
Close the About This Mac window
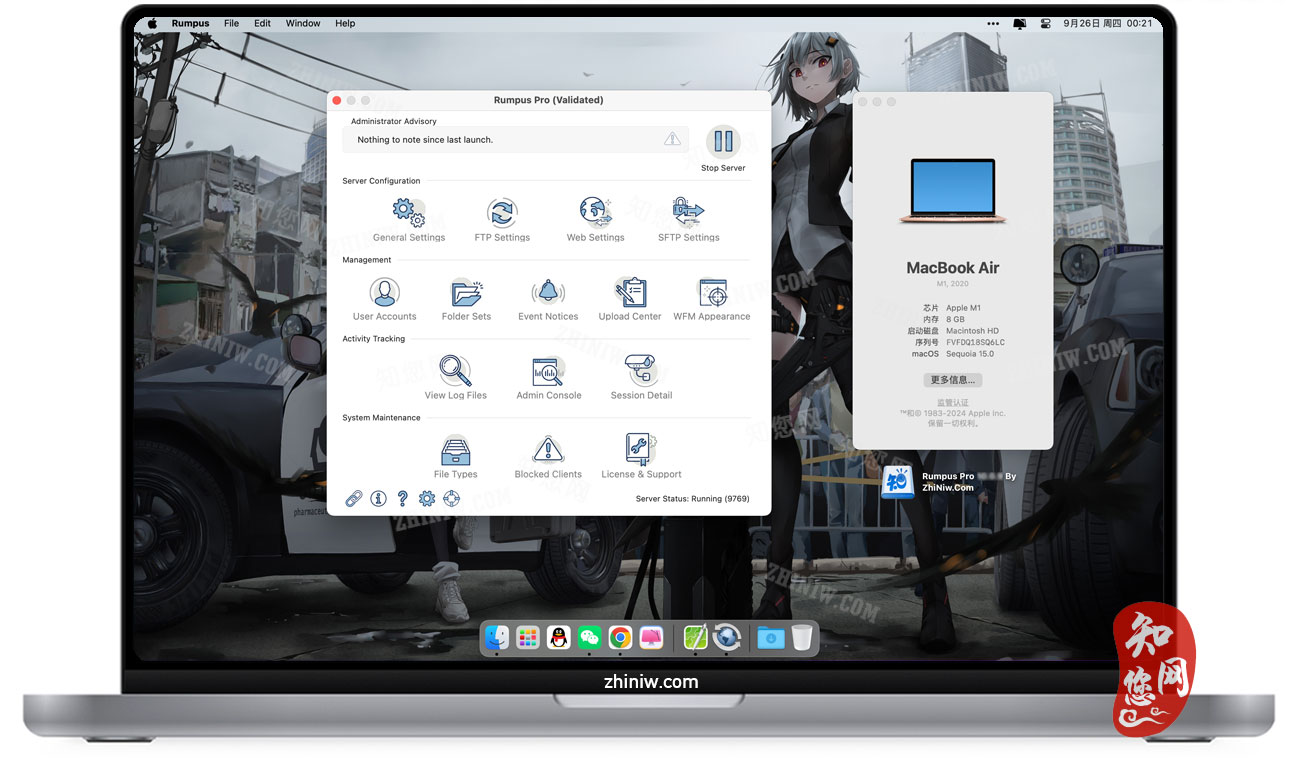[863, 102]
